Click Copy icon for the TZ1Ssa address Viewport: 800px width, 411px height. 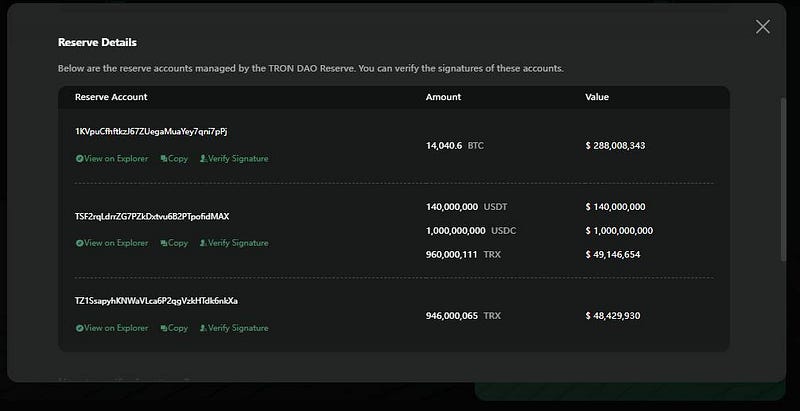[164, 328]
